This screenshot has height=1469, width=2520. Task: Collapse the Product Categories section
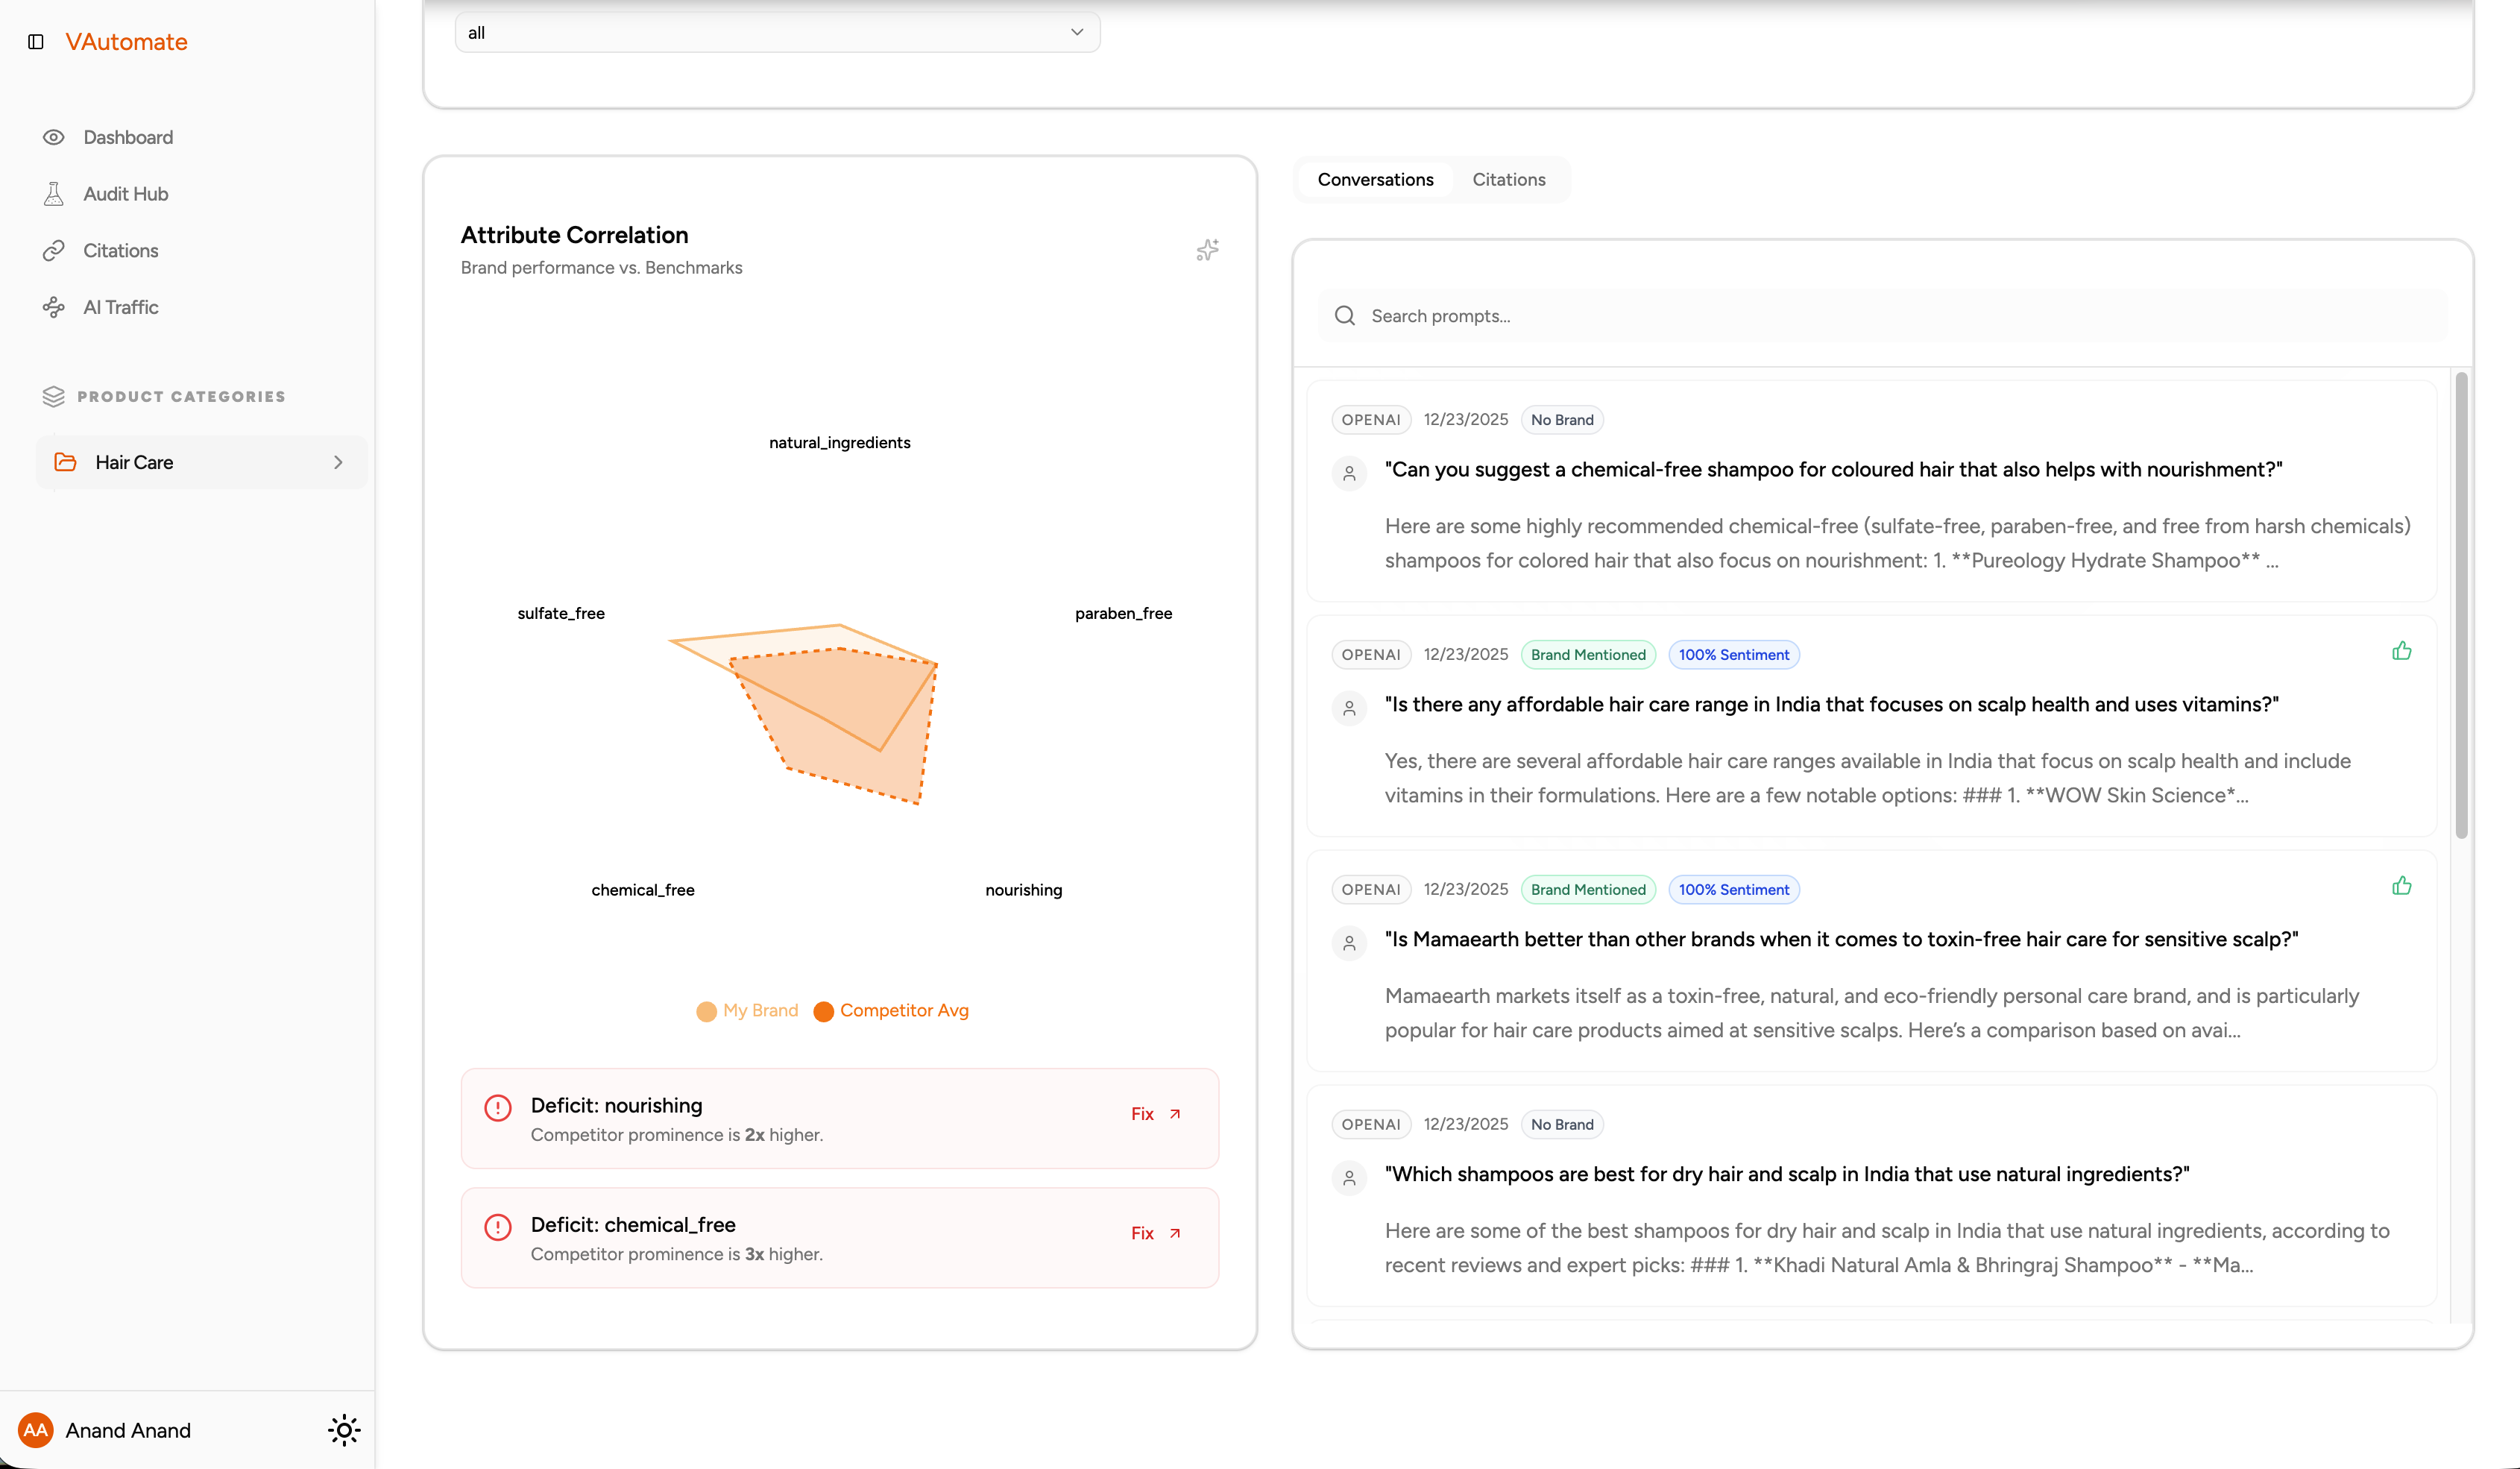(x=54, y=396)
